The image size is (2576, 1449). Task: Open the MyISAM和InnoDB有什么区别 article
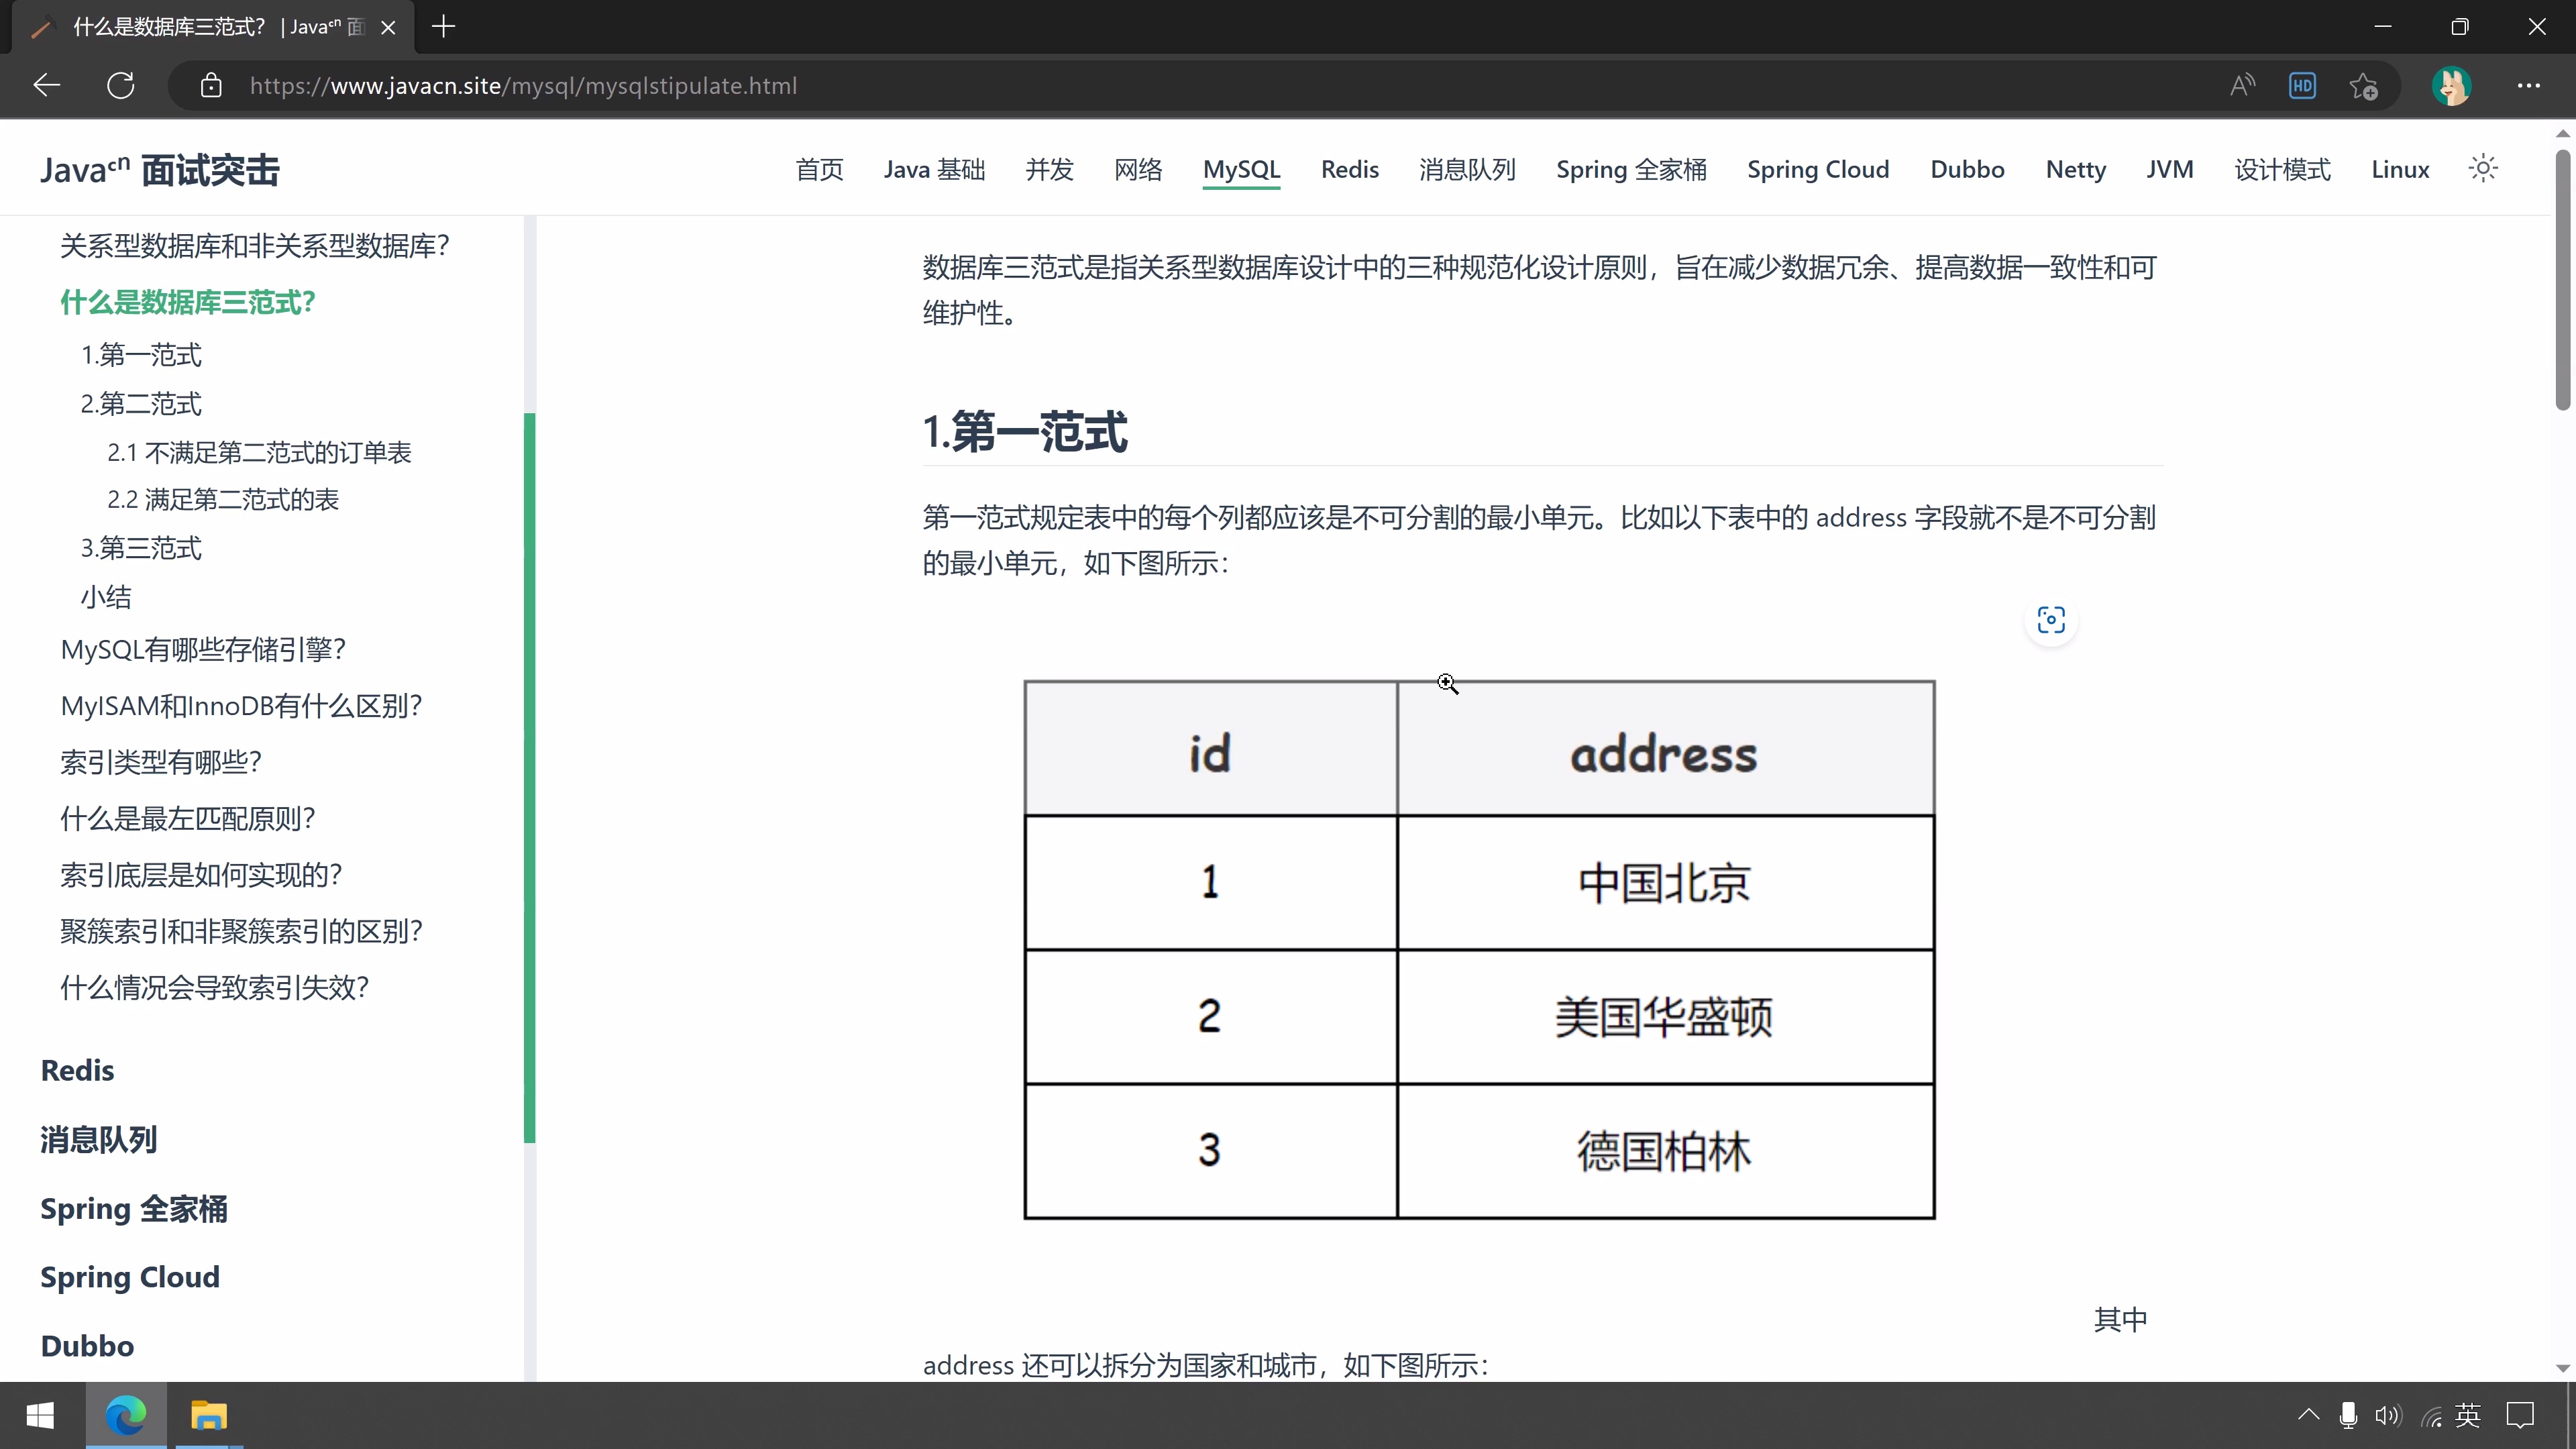coord(240,705)
